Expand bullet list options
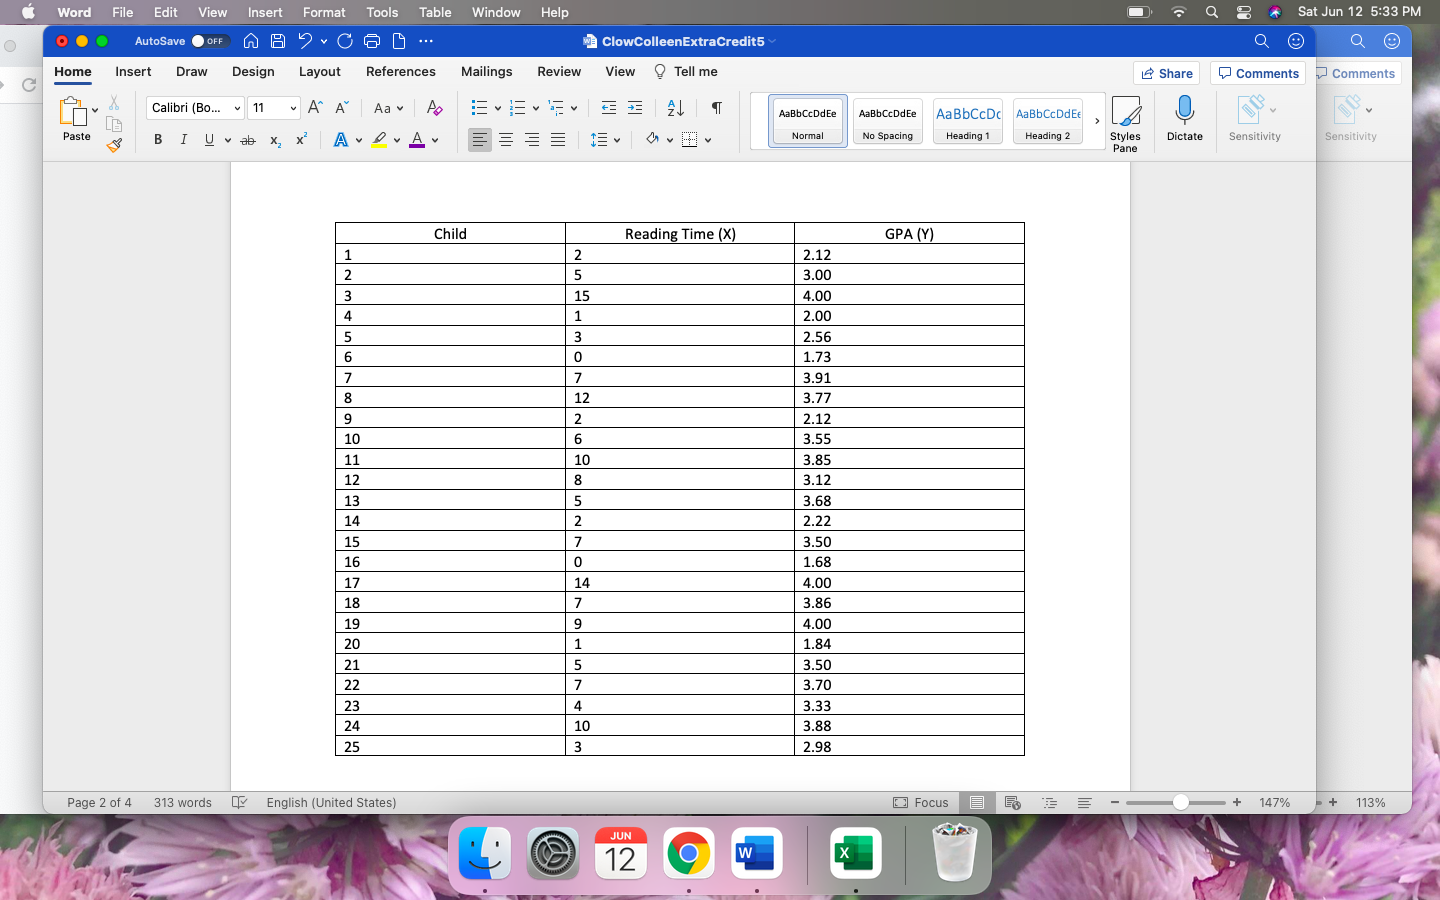 pyautogui.click(x=497, y=108)
